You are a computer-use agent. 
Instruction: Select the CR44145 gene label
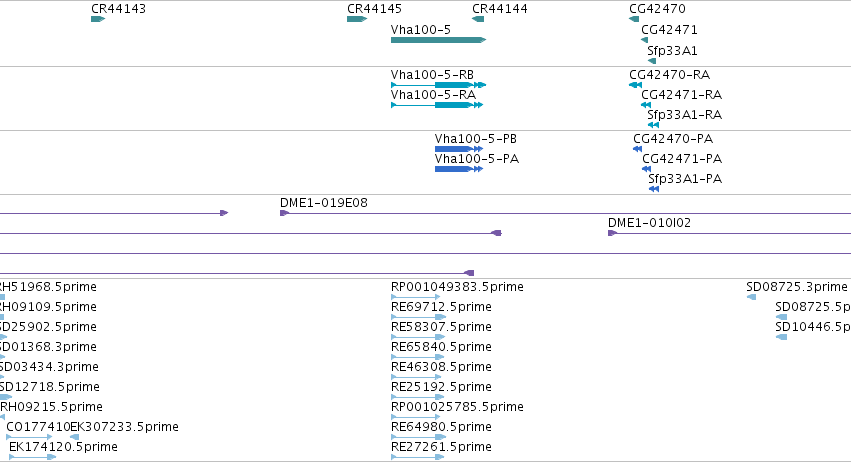[x=374, y=9]
